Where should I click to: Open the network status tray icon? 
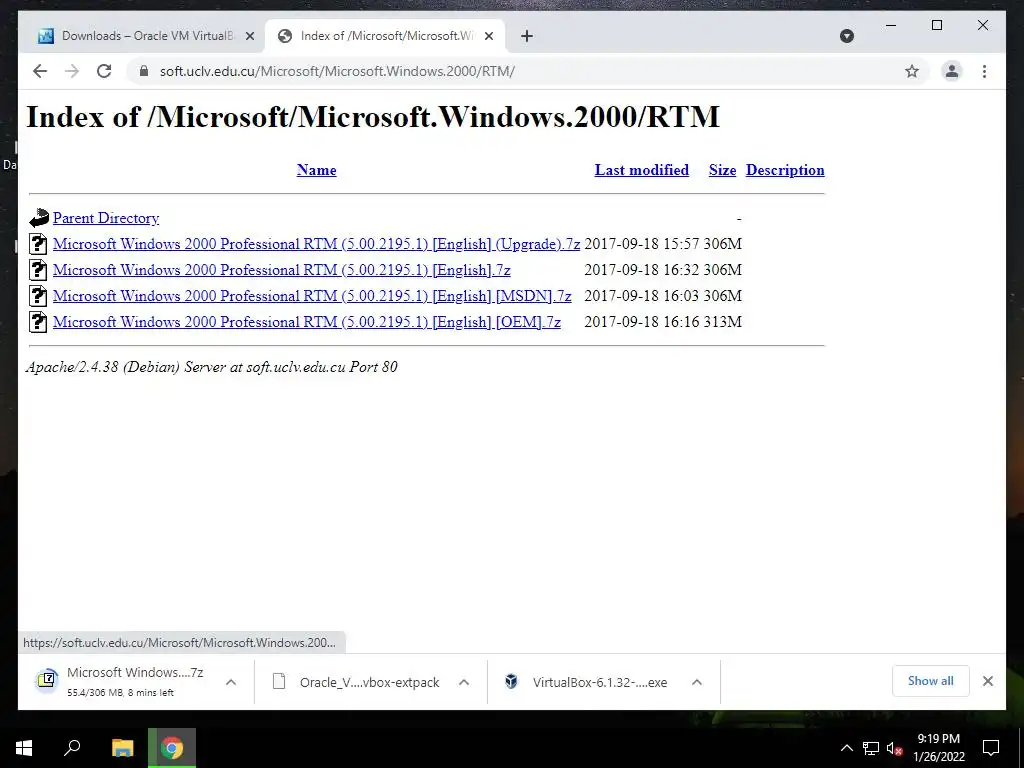pos(871,748)
